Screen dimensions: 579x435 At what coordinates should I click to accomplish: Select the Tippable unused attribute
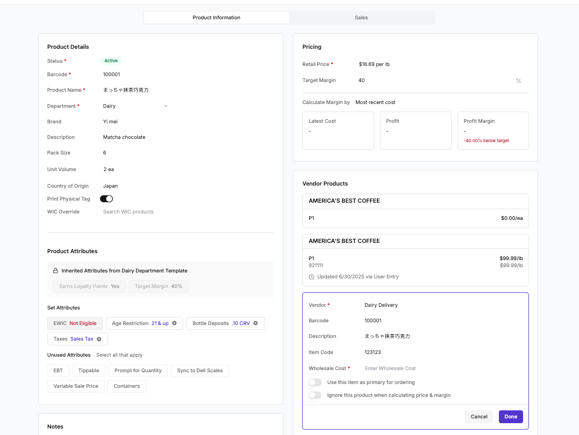[89, 370]
